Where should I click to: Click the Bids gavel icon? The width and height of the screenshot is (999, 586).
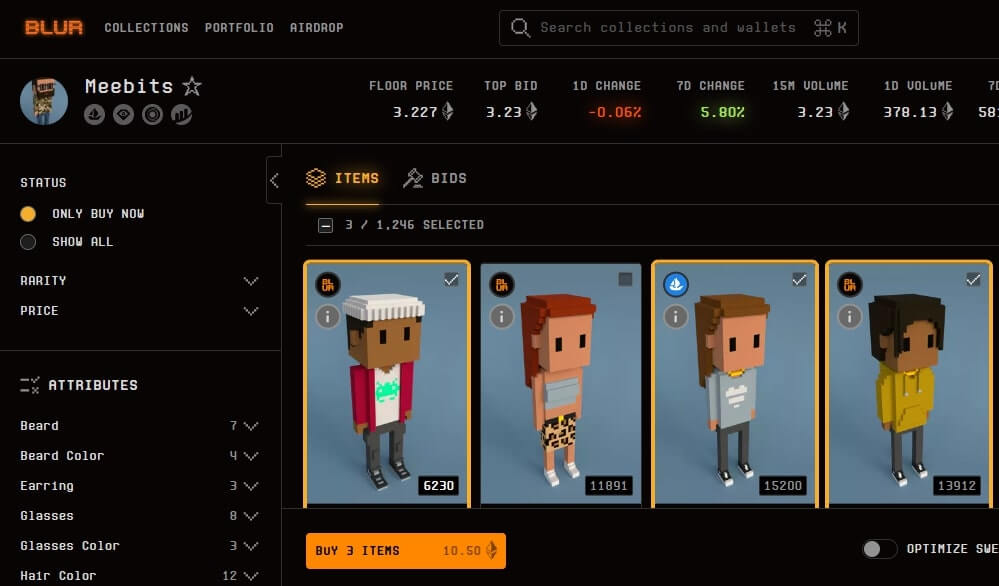click(x=413, y=178)
